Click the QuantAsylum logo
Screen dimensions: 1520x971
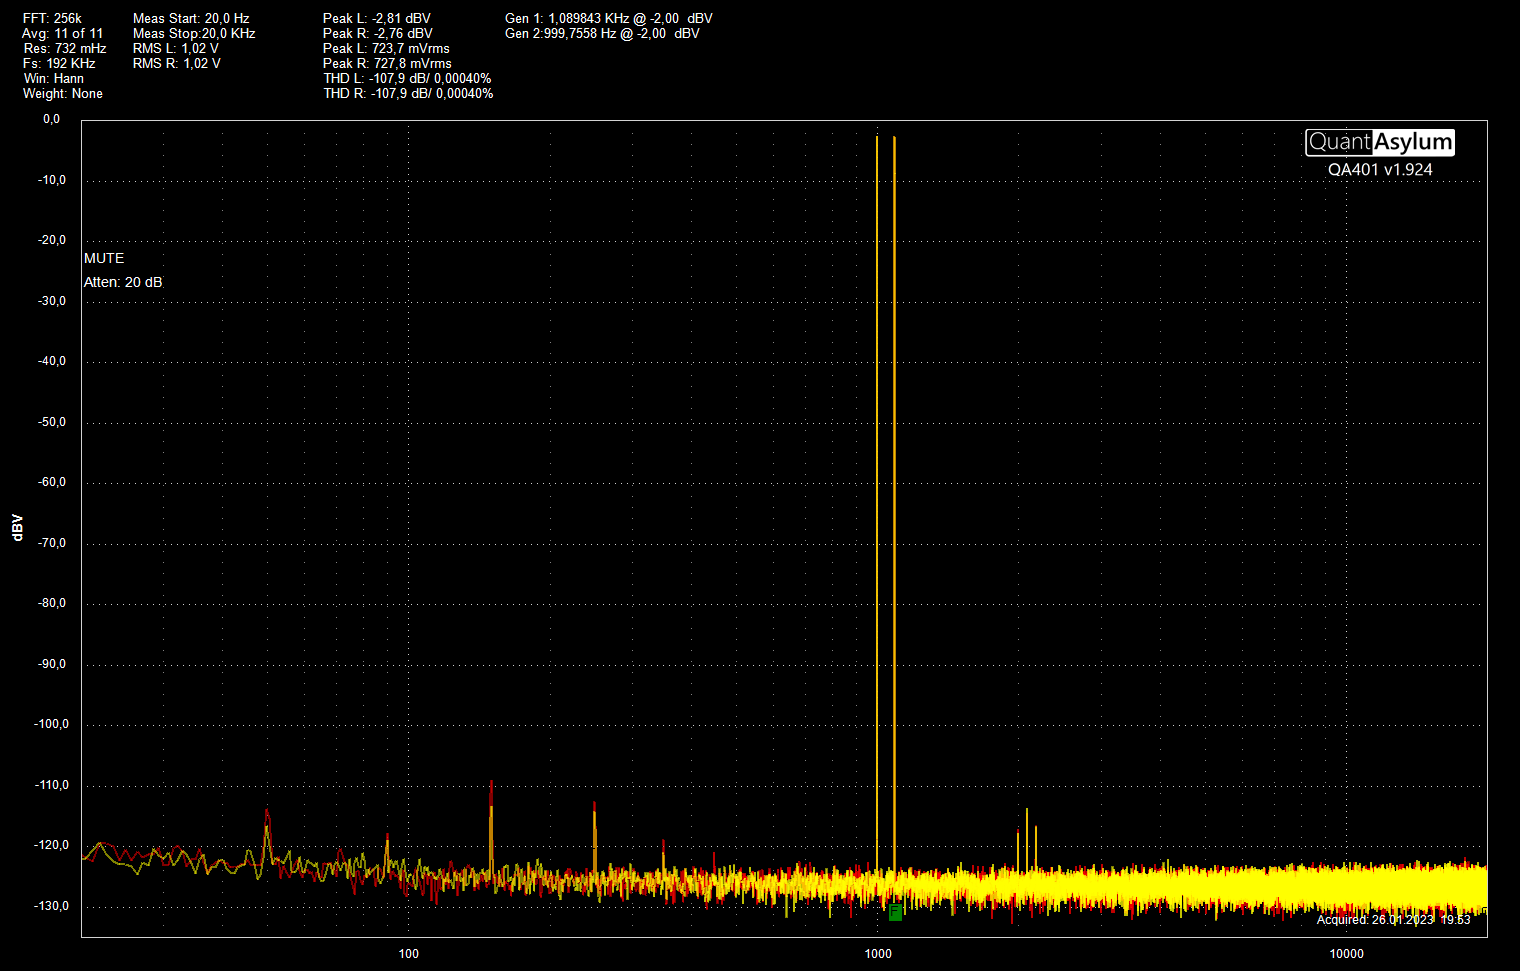(x=1379, y=143)
